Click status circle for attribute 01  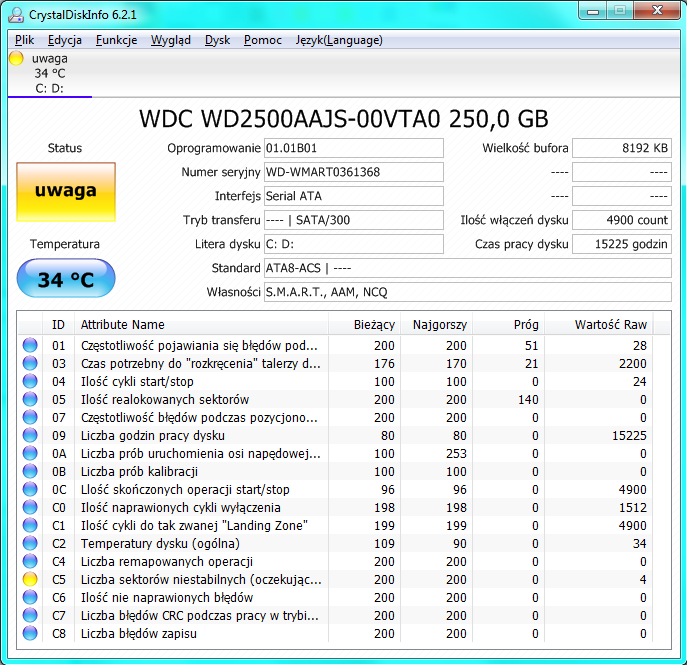click(x=30, y=345)
